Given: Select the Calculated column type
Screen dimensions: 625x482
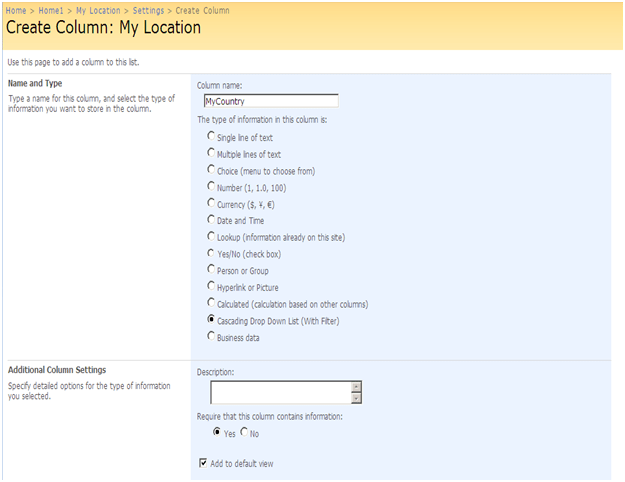Looking at the screenshot, I should [x=210, y=303].
